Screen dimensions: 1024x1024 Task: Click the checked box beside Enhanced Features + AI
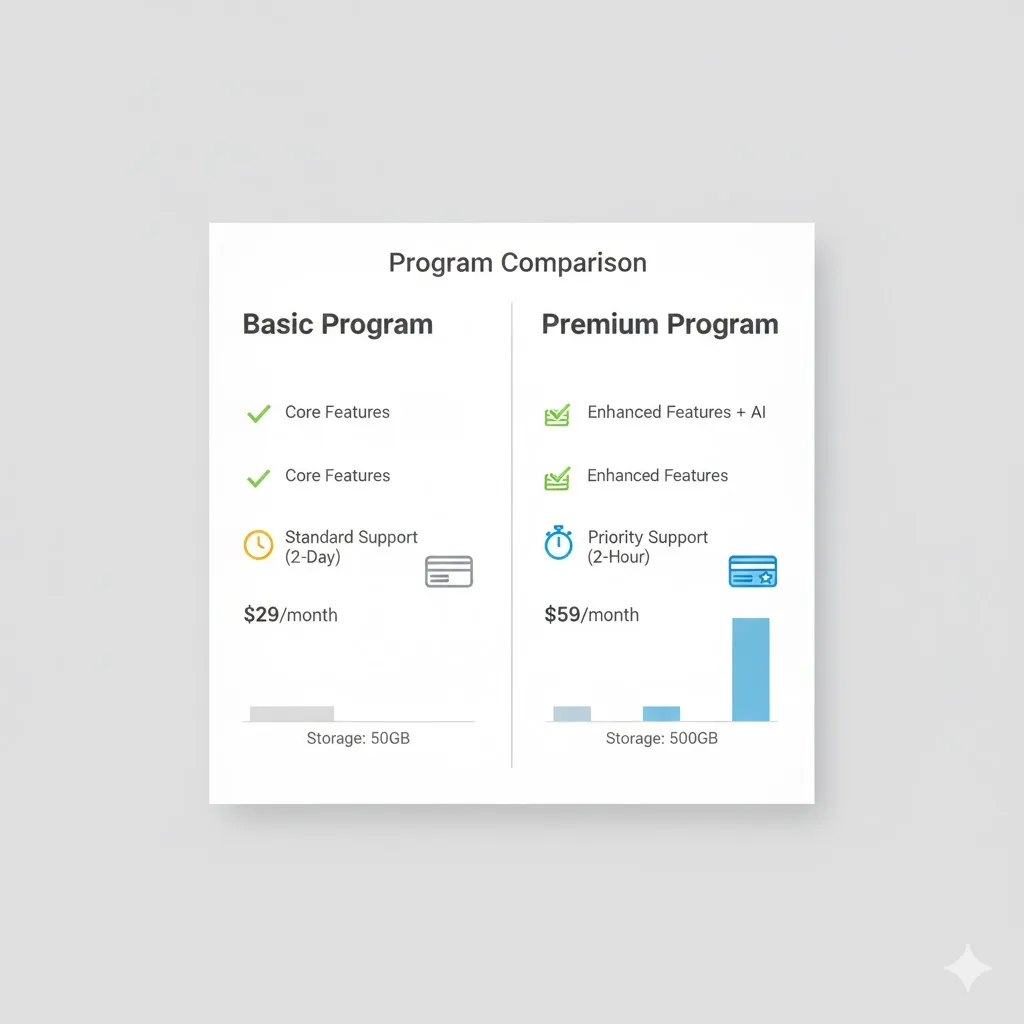pyautogui.click(x=557, y=414)
